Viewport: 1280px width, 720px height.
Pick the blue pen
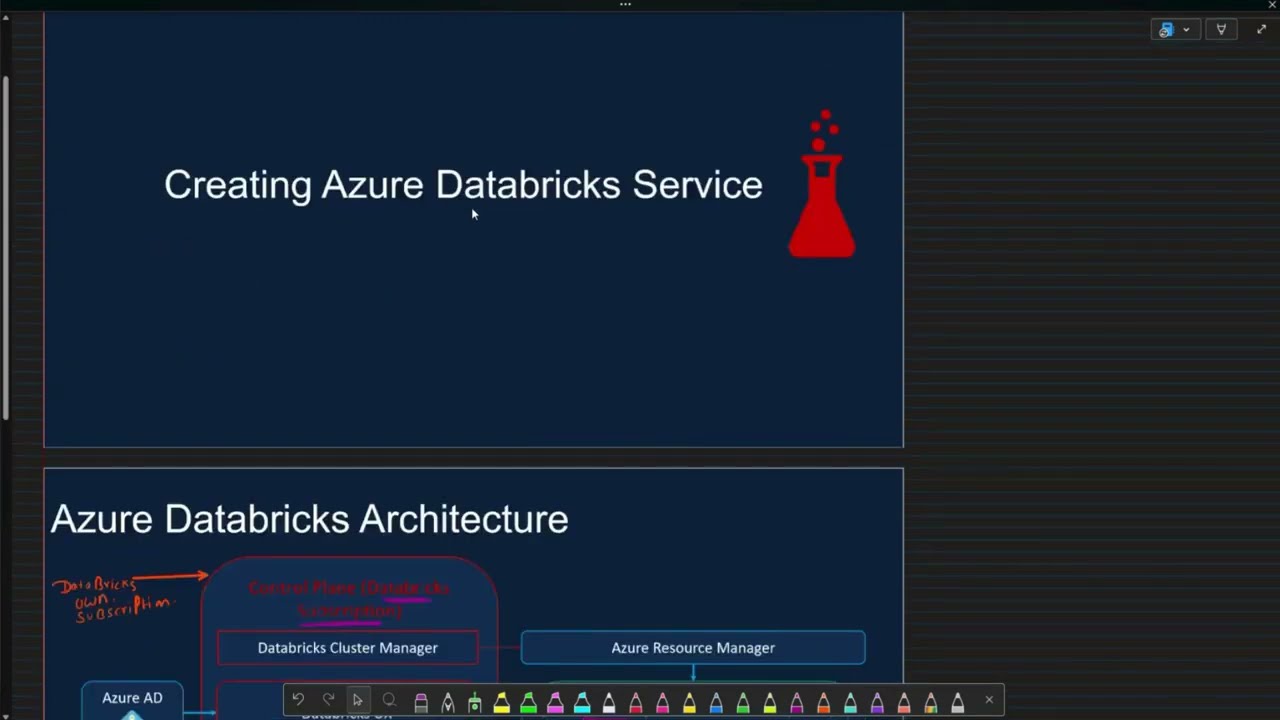click(x=716, y=703)
